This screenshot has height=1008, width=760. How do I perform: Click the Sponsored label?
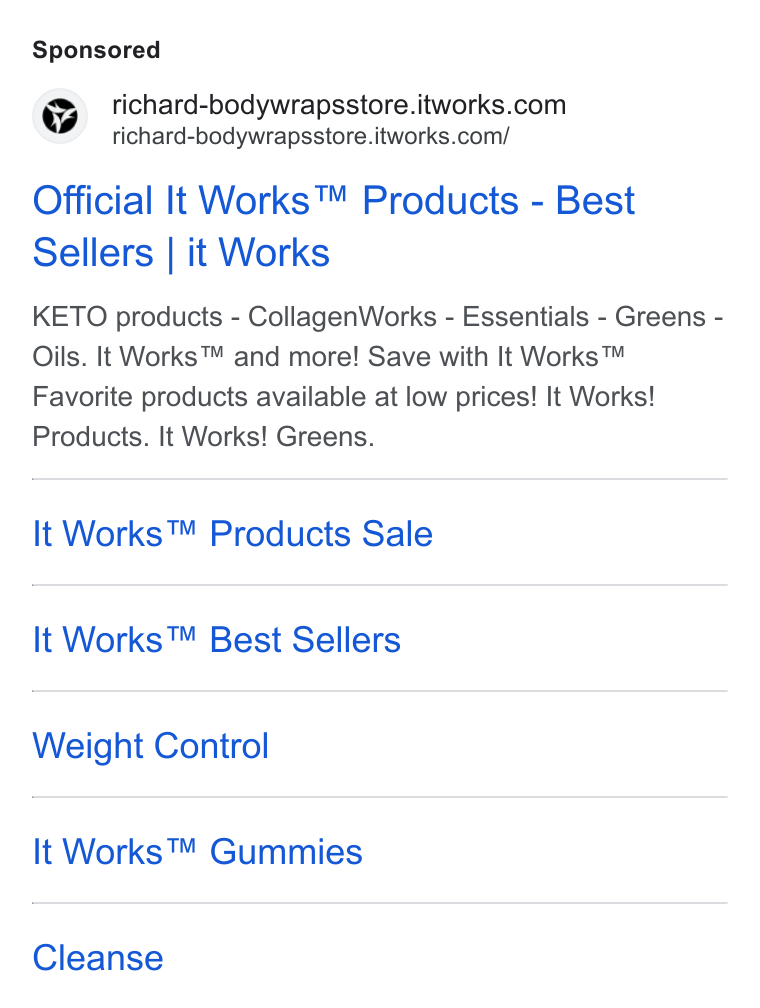96,50
